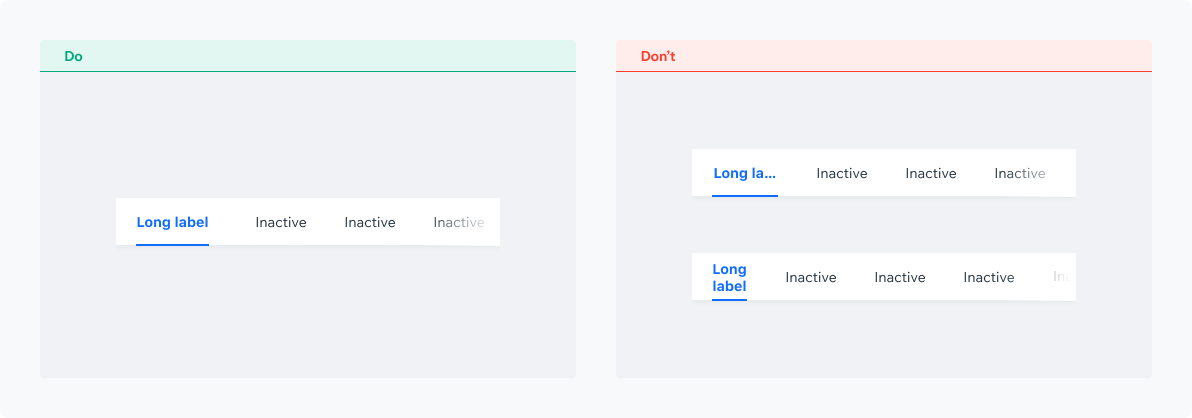This screenshot has width=1192, height=418.
Task: Switch to the second Inactive tab in the bottom Don't bar
Action: point(900,277)
